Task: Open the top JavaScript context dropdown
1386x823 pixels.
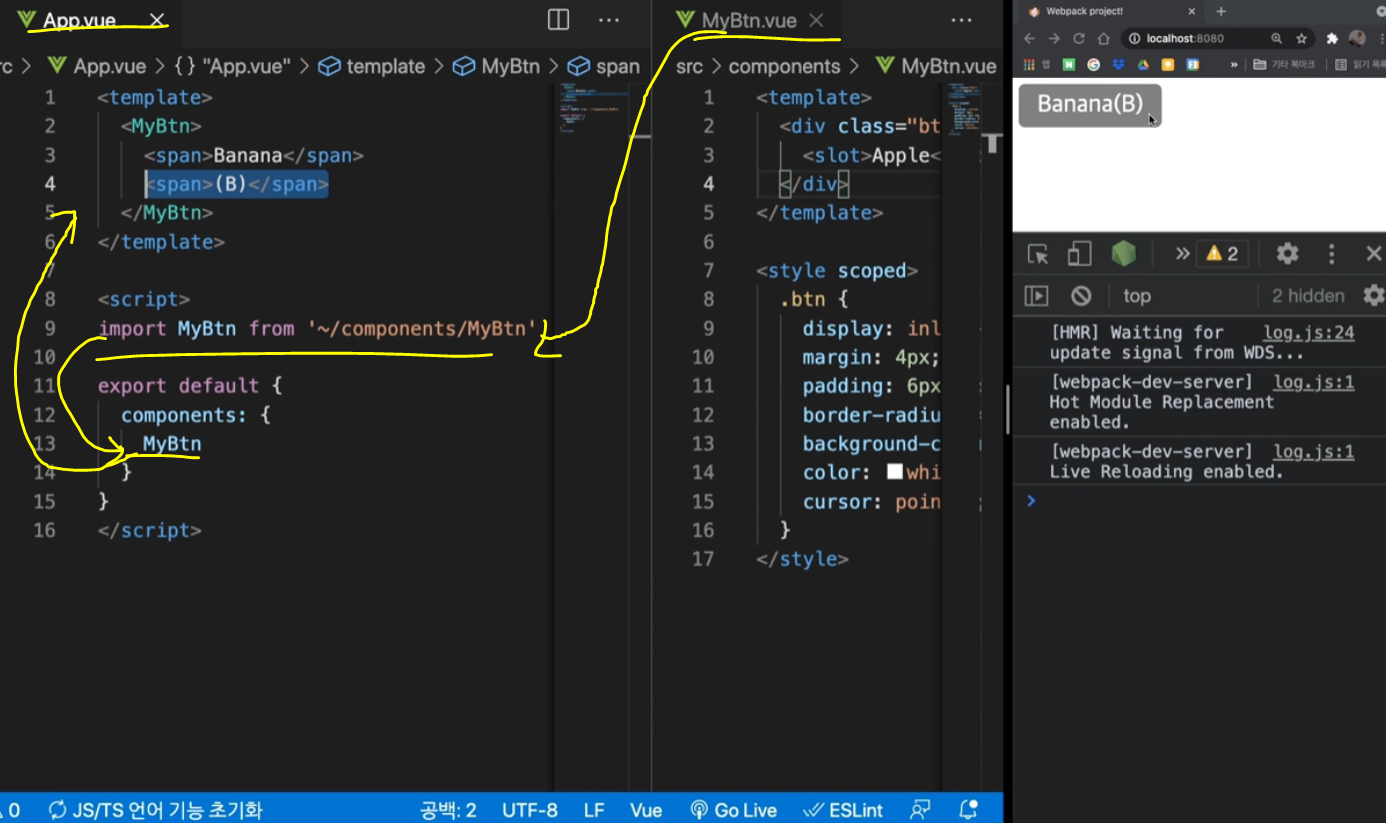Action: tap(1185, 296)
